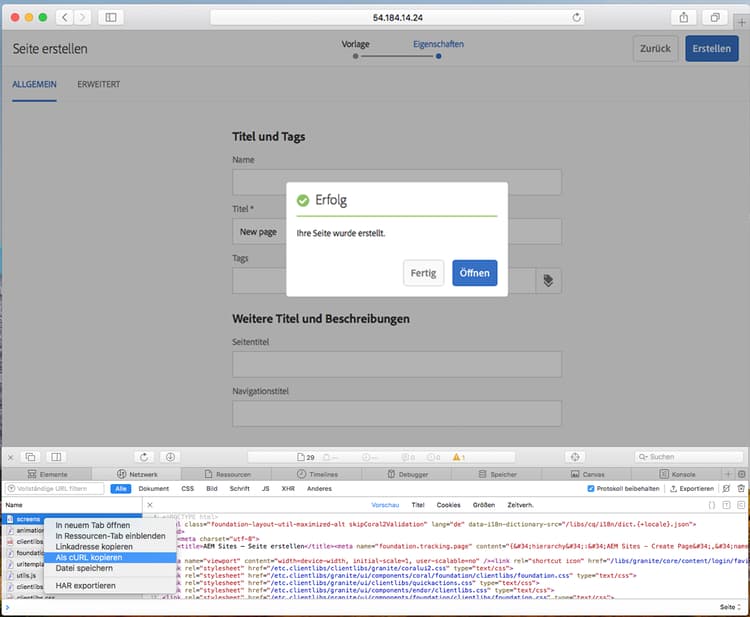Screen dimensions: 750x617
Task: Toggle the Protokoll beibehalten checkbox
Action: (591, 488)
